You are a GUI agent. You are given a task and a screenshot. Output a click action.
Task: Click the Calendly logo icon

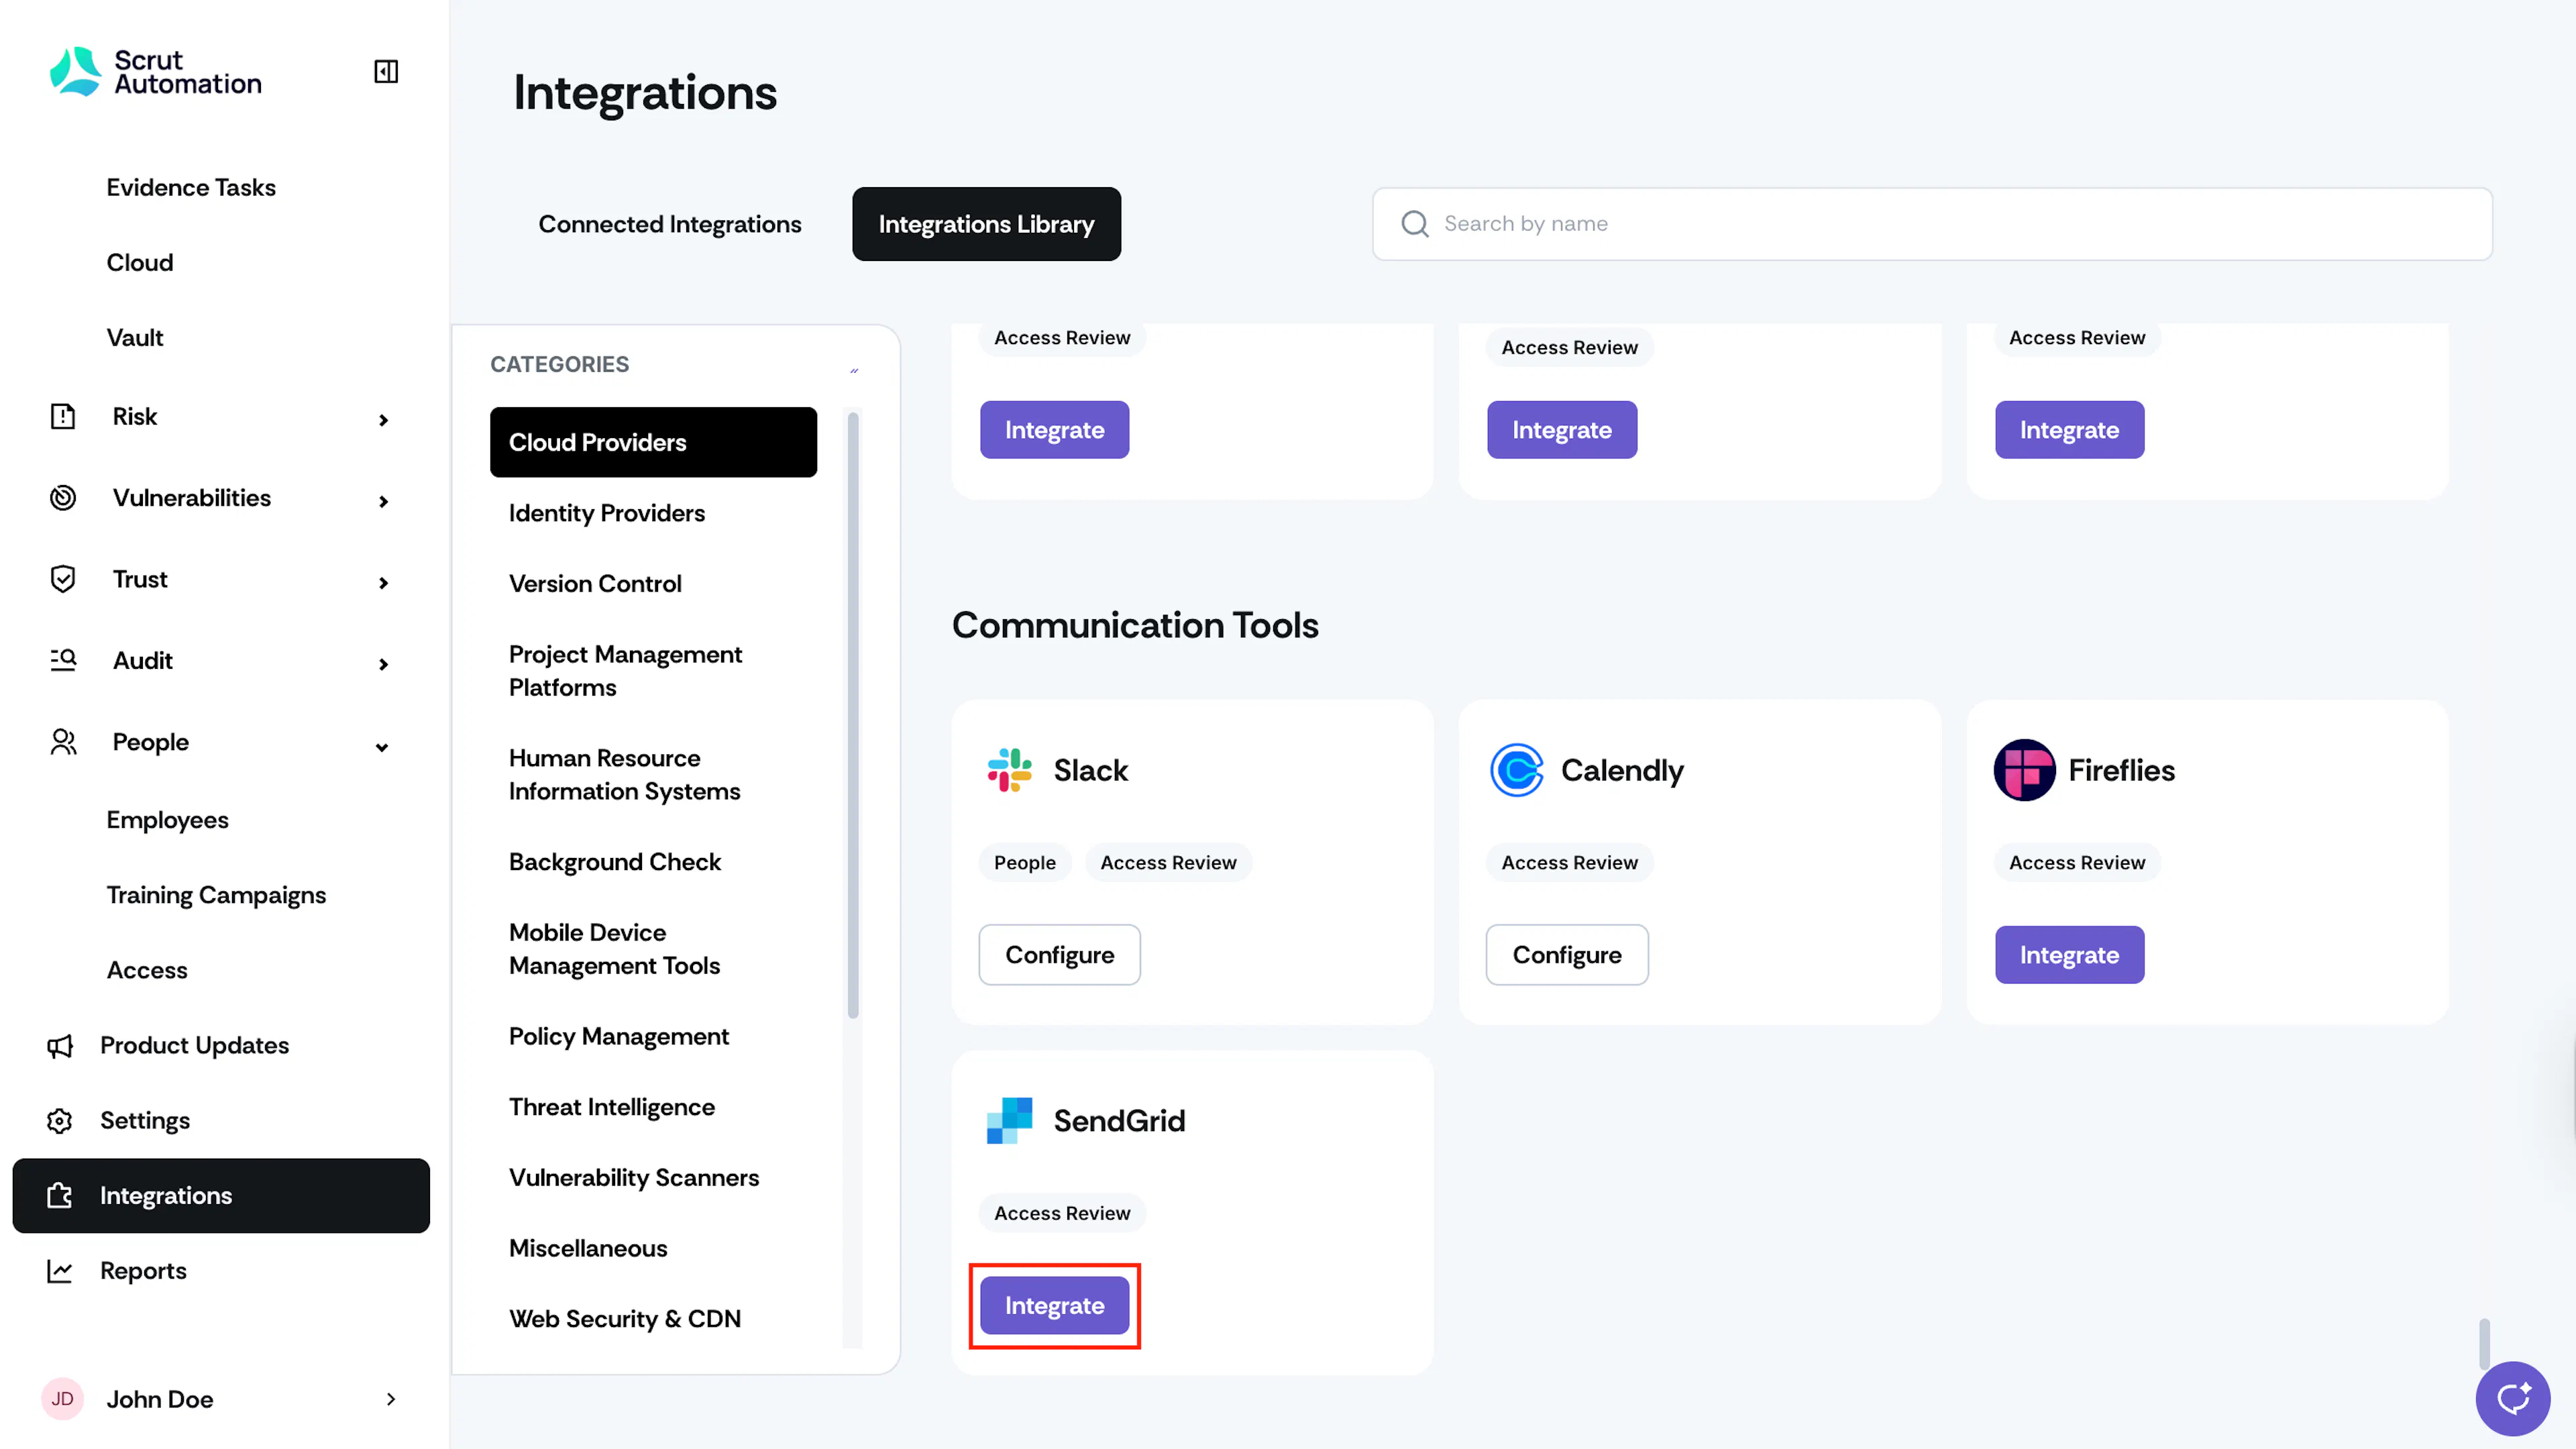coord(1517,770)
